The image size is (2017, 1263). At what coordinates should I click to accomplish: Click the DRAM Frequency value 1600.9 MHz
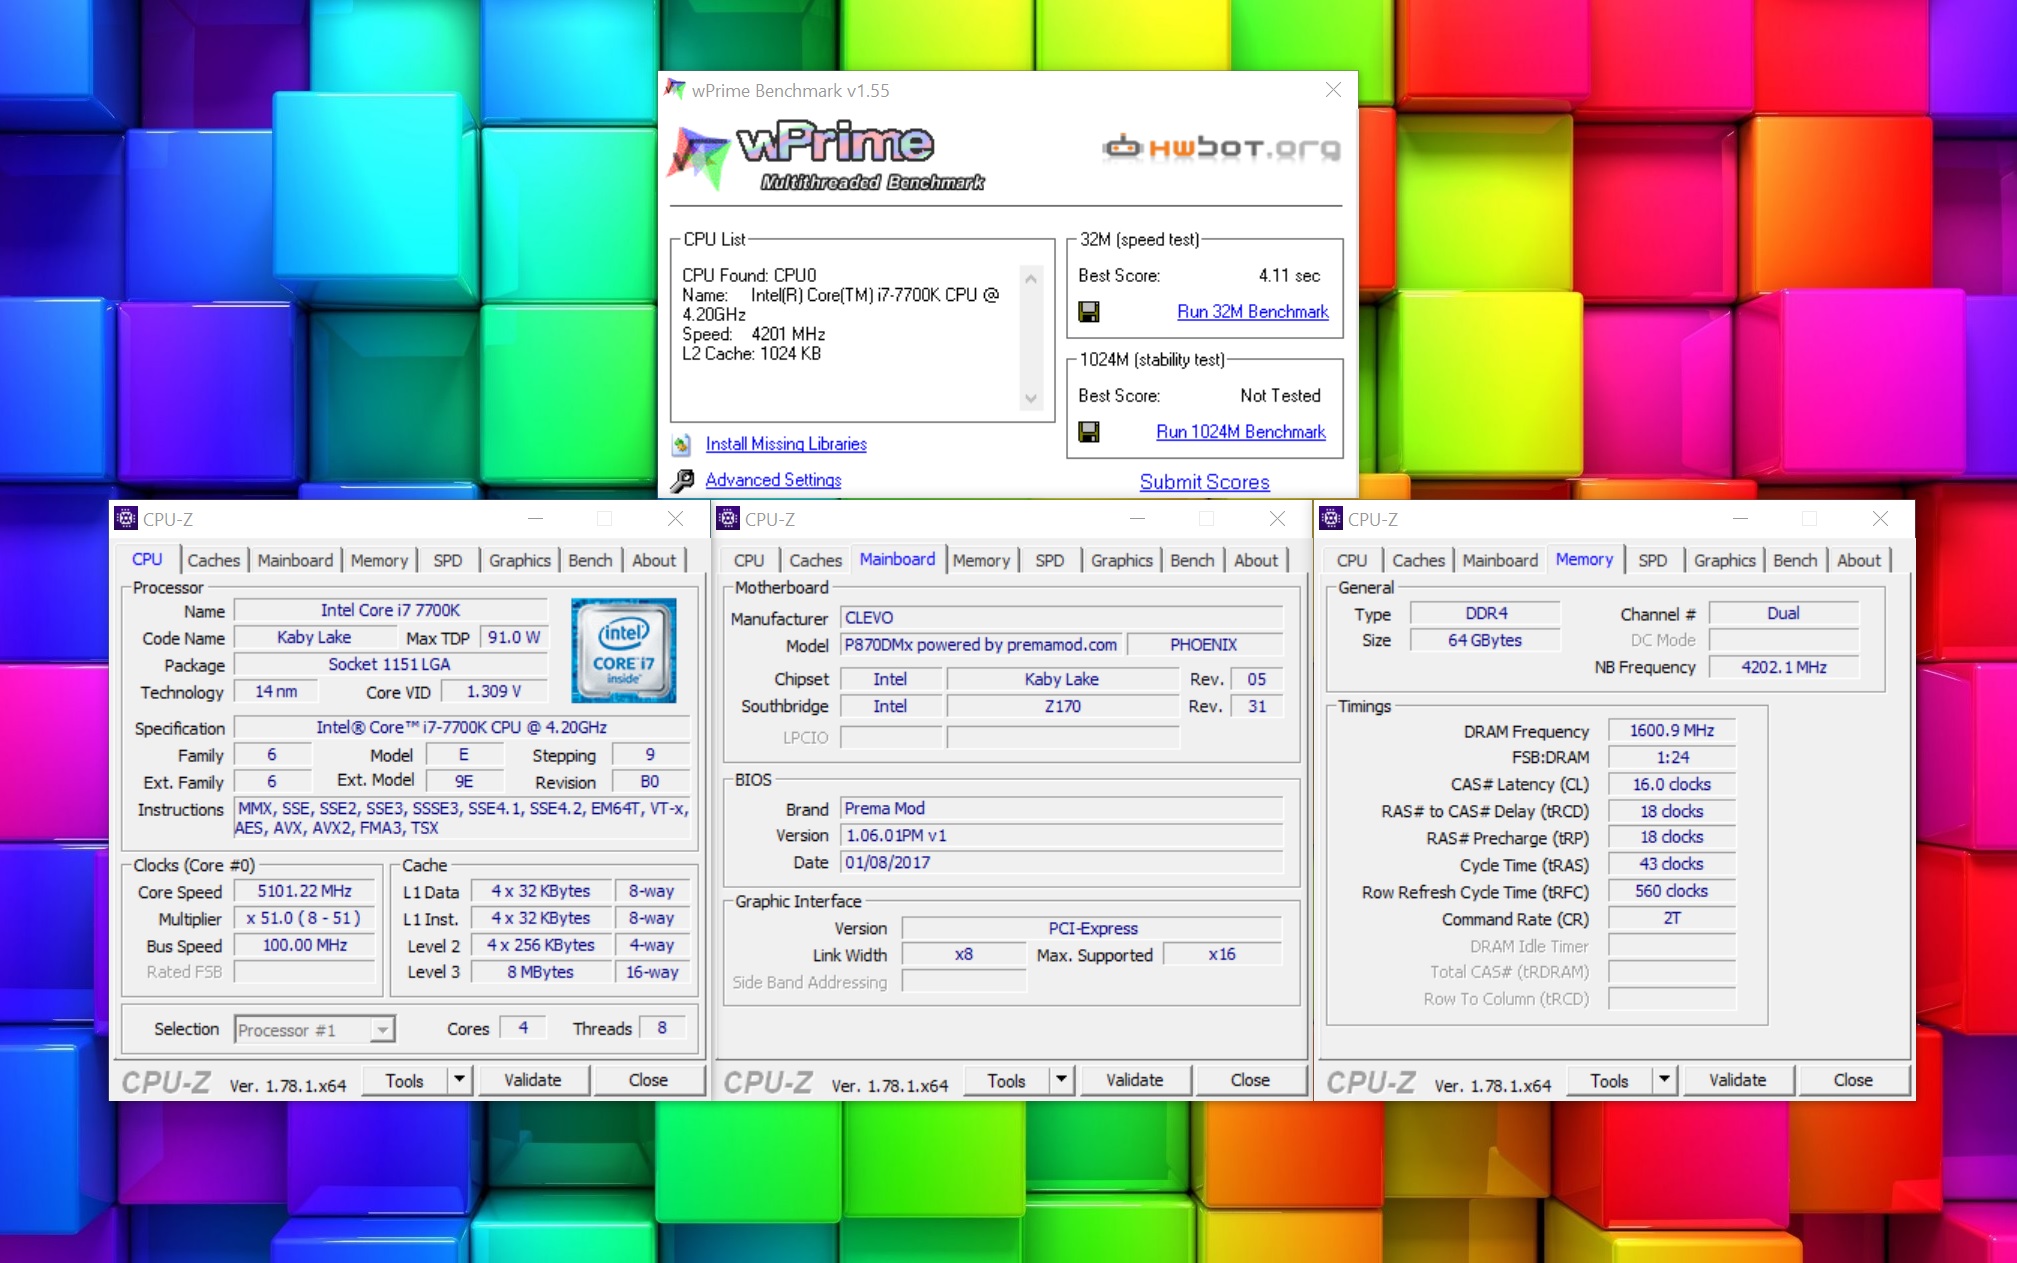tap(1672, 731)
